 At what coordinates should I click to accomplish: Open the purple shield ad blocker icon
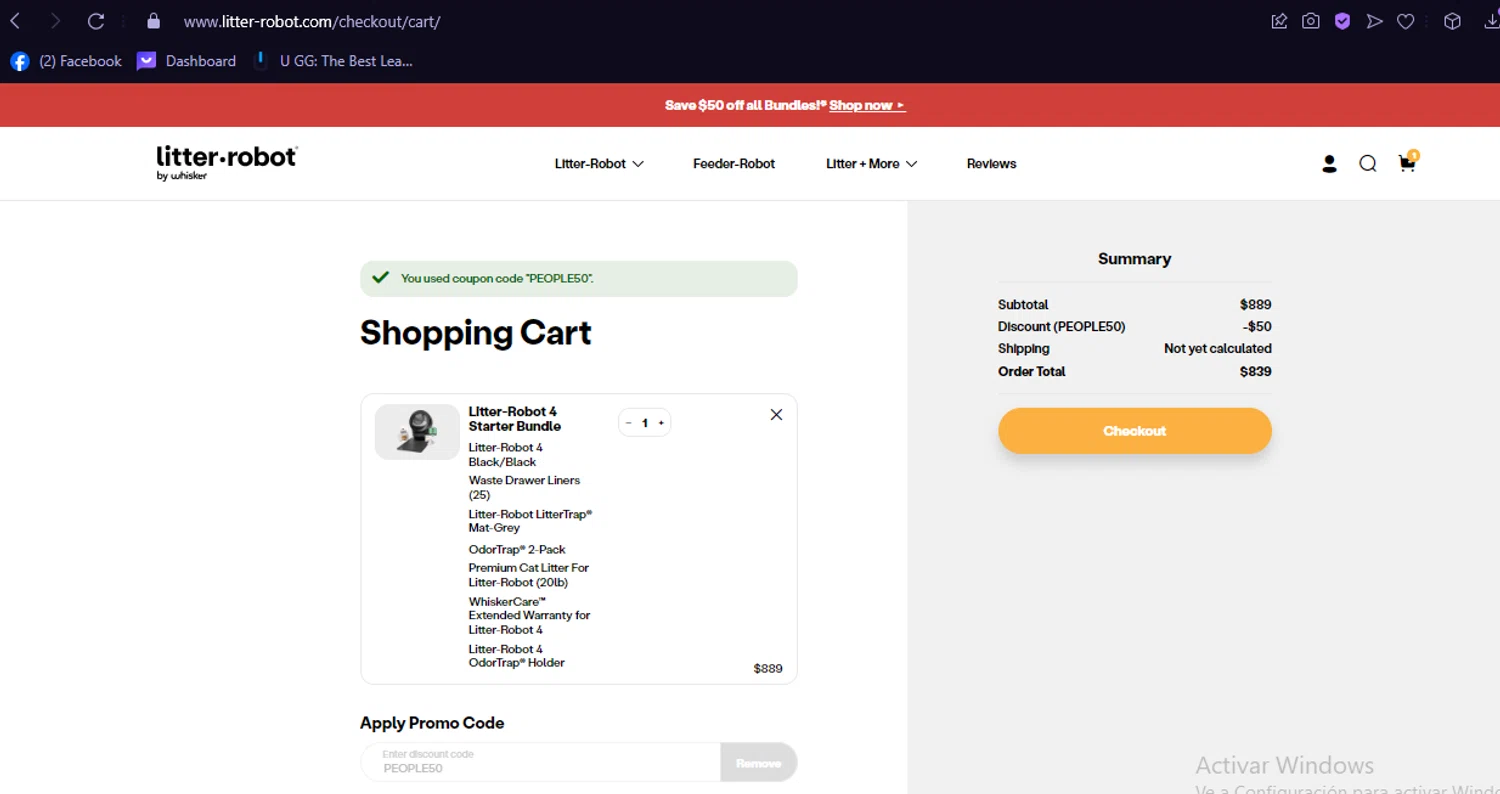pyautogui.click(x=1343, y=21)
